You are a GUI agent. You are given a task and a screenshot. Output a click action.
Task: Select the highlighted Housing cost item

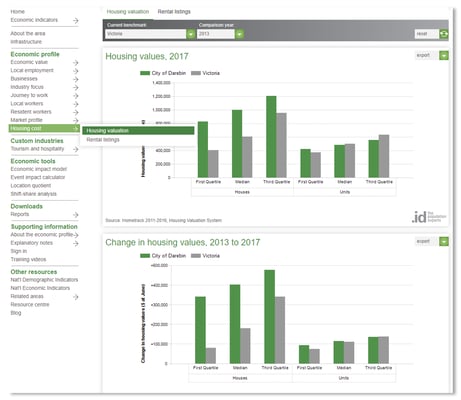44,128
